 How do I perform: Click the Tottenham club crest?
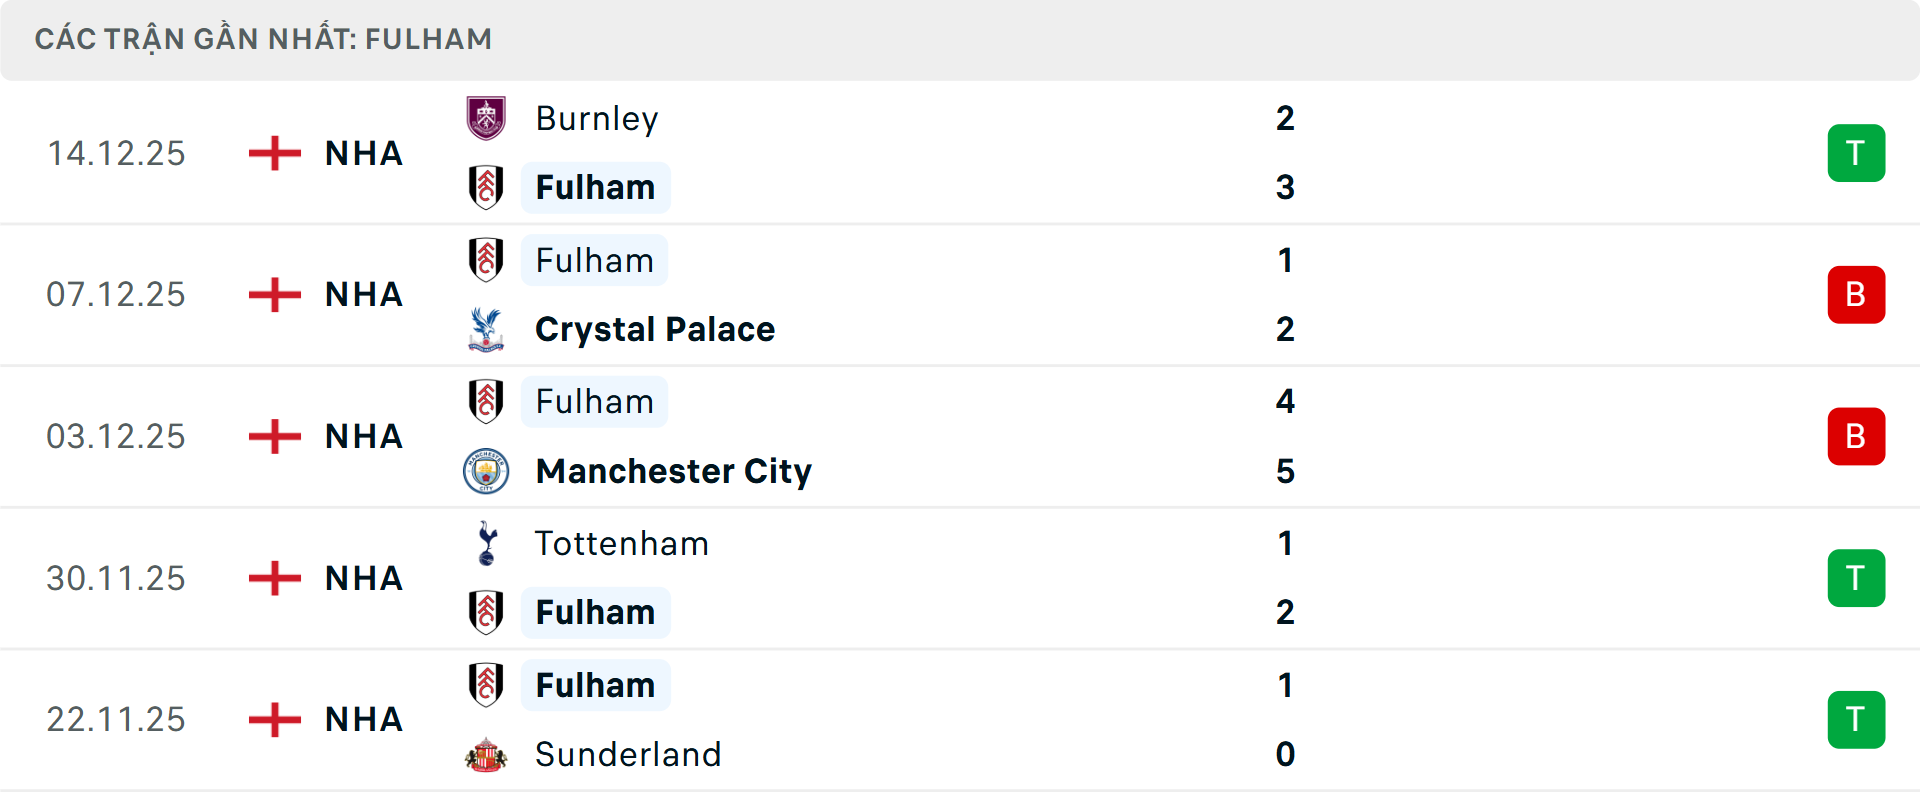[486, 544]
